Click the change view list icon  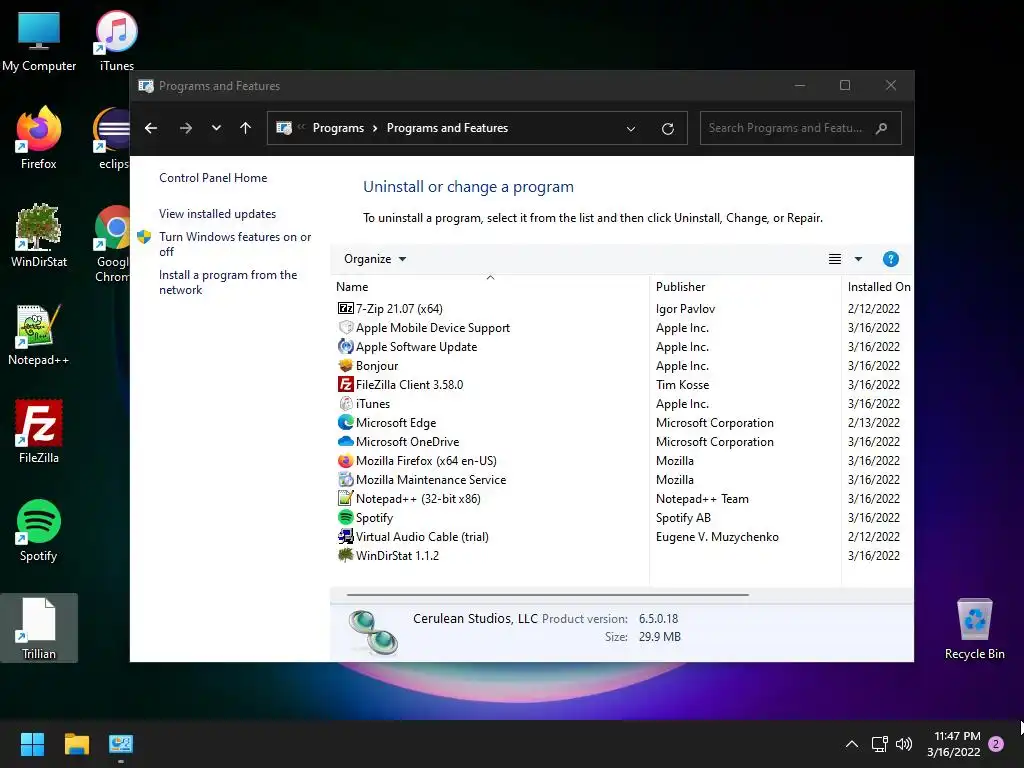[x=835, y=259]
